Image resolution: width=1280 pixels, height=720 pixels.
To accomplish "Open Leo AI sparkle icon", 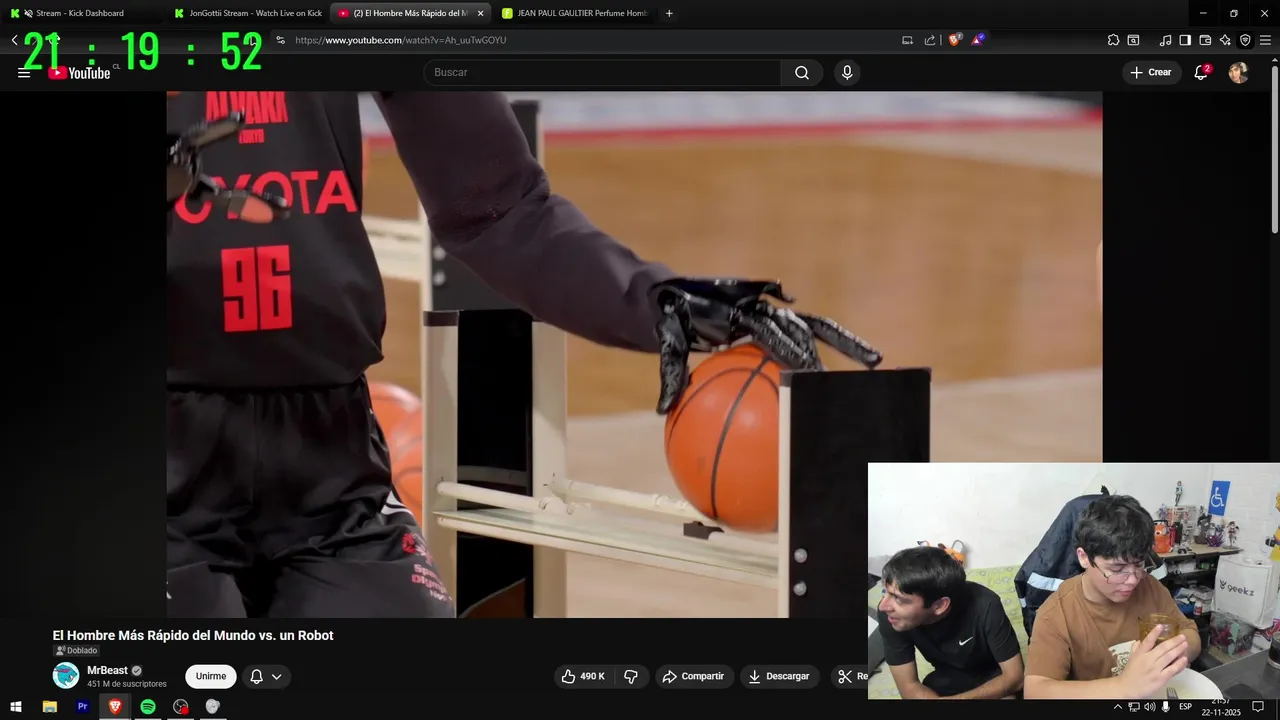I will 1225,40.
